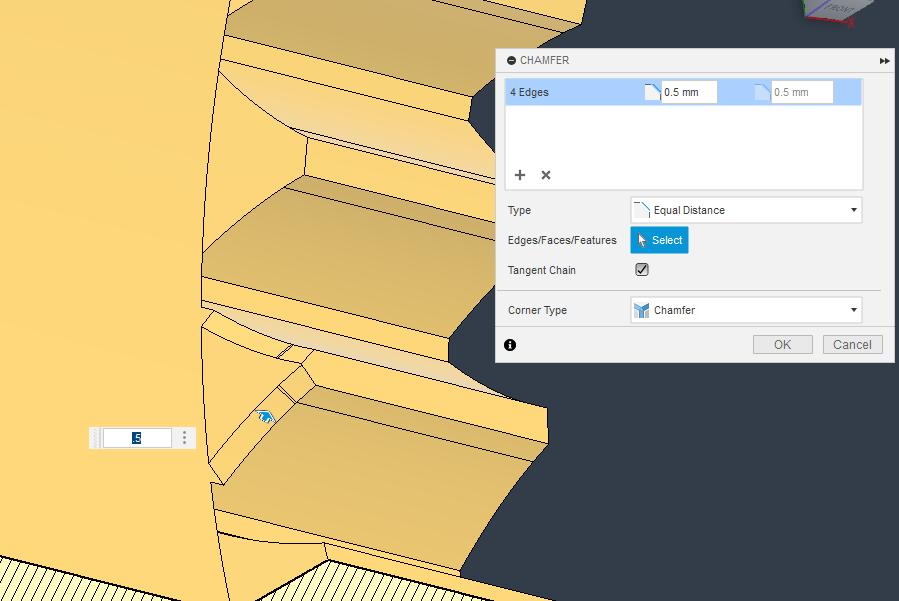
Task: Toggle Tangent Chain off then verify selection
Action: pyautogui.click(x=641, y=269)
